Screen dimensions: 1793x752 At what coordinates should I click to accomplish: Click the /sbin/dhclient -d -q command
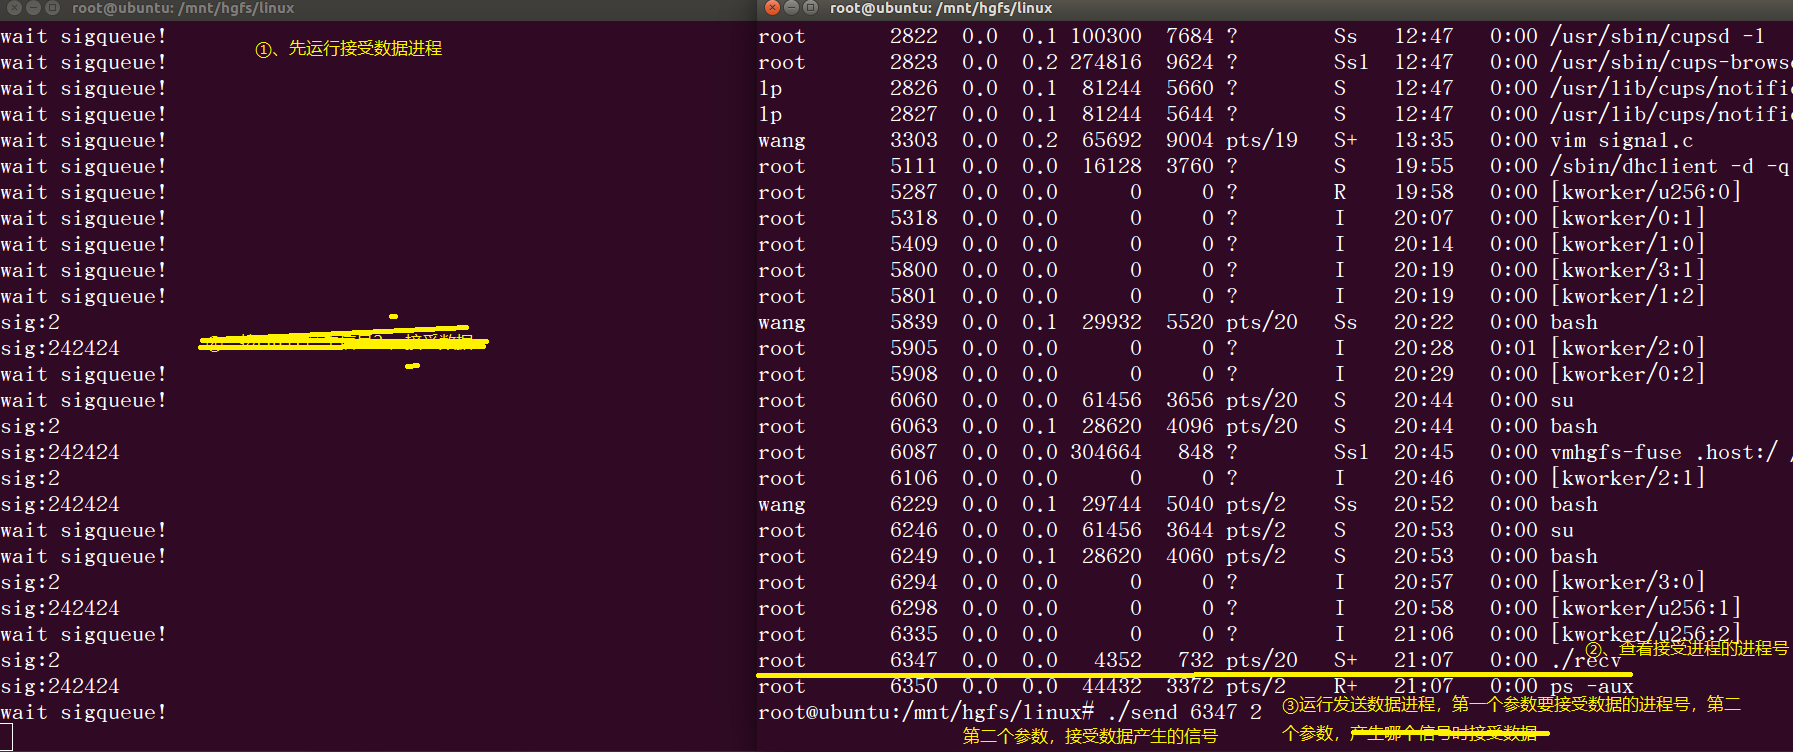(x=1670, y=166)
